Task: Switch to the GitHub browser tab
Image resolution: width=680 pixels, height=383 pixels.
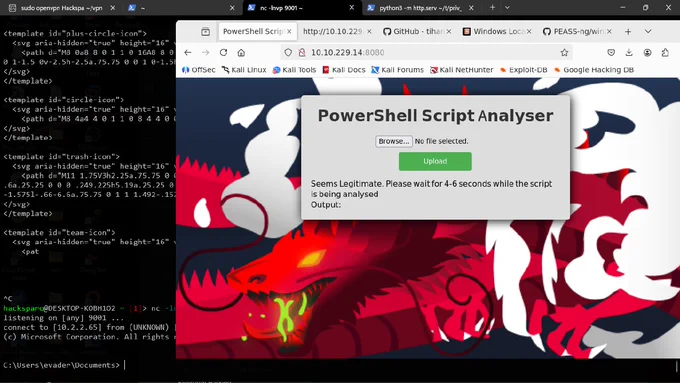Action: click(x=417, y=31)
